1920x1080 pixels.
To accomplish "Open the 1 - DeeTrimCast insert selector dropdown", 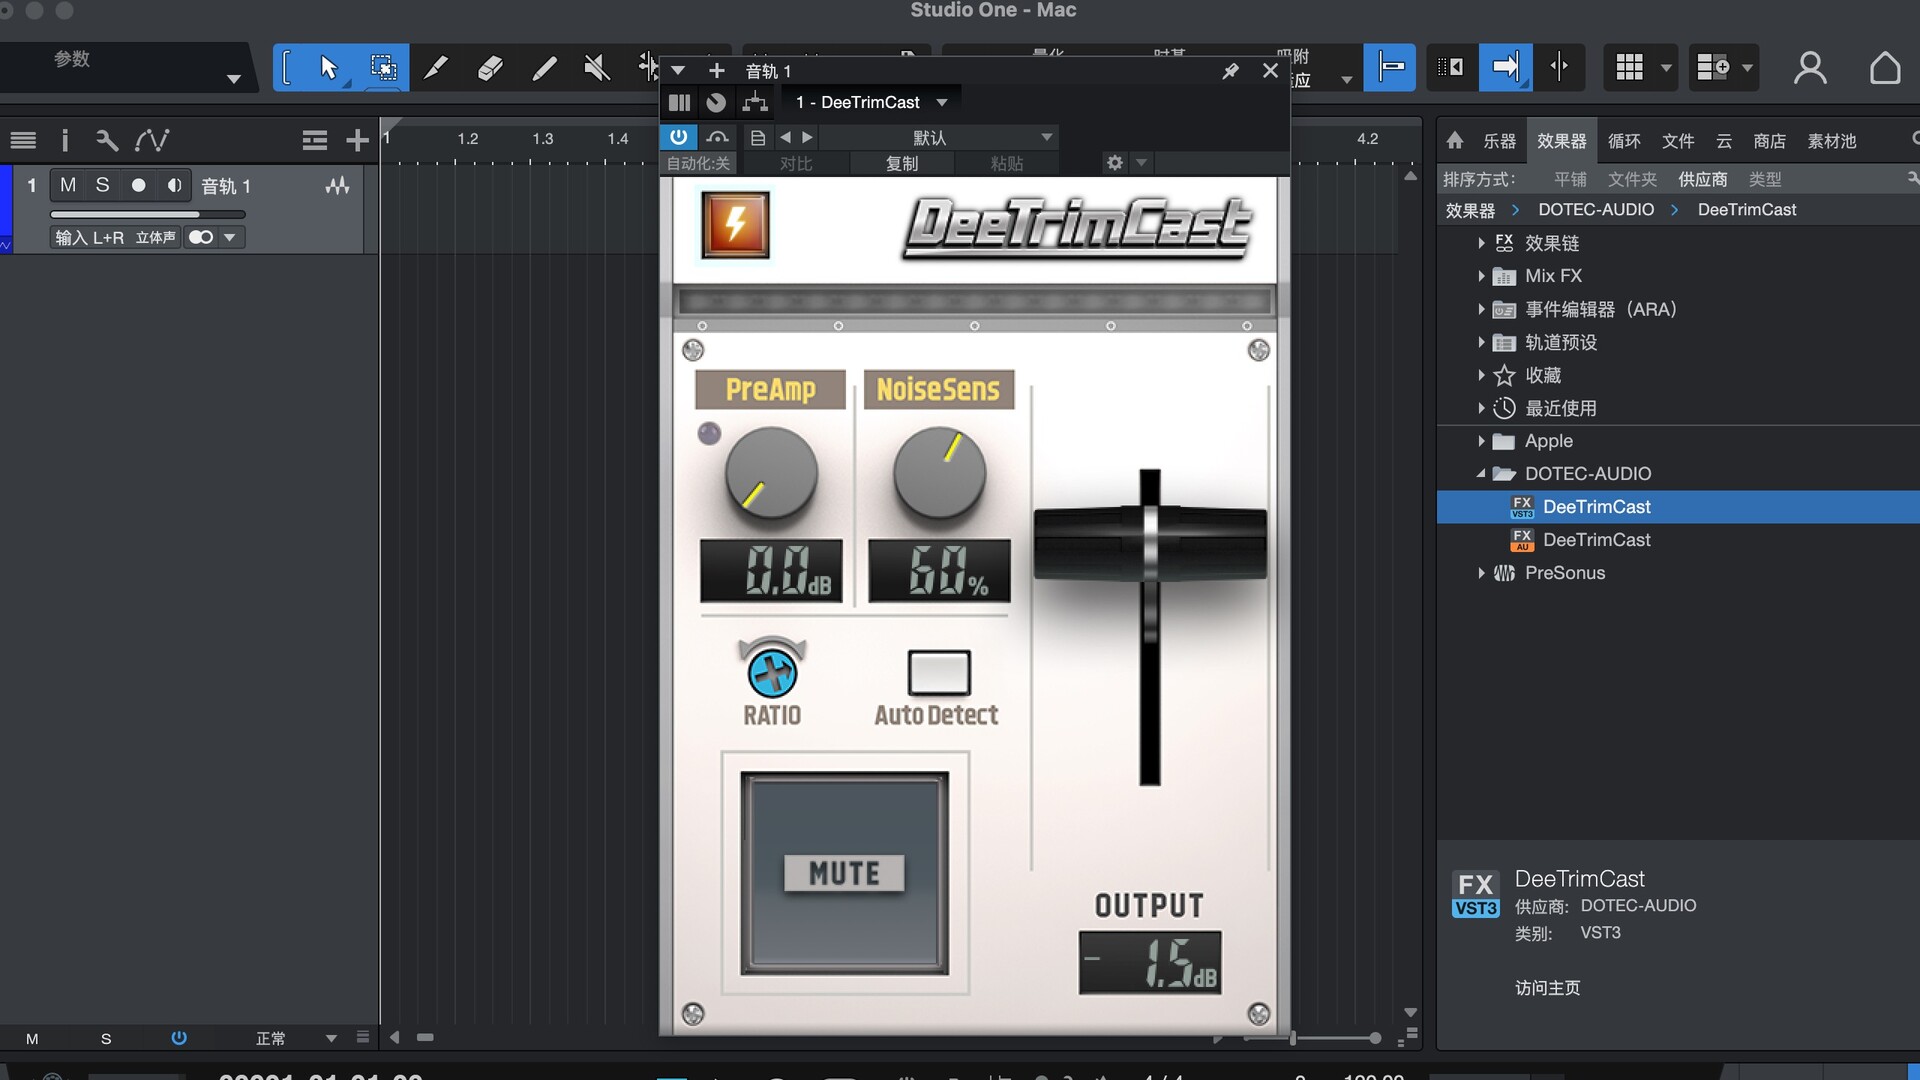I will coord(871,102).
